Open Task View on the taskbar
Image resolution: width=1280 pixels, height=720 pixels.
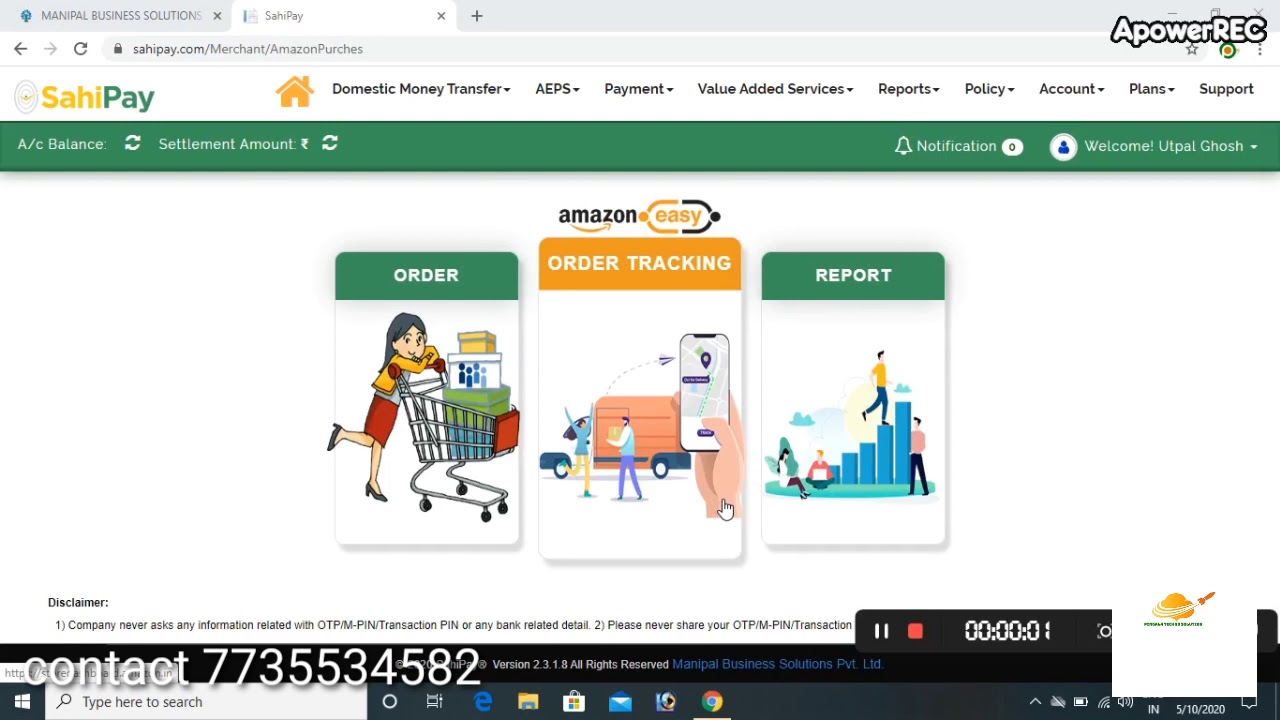pos(435,702)
